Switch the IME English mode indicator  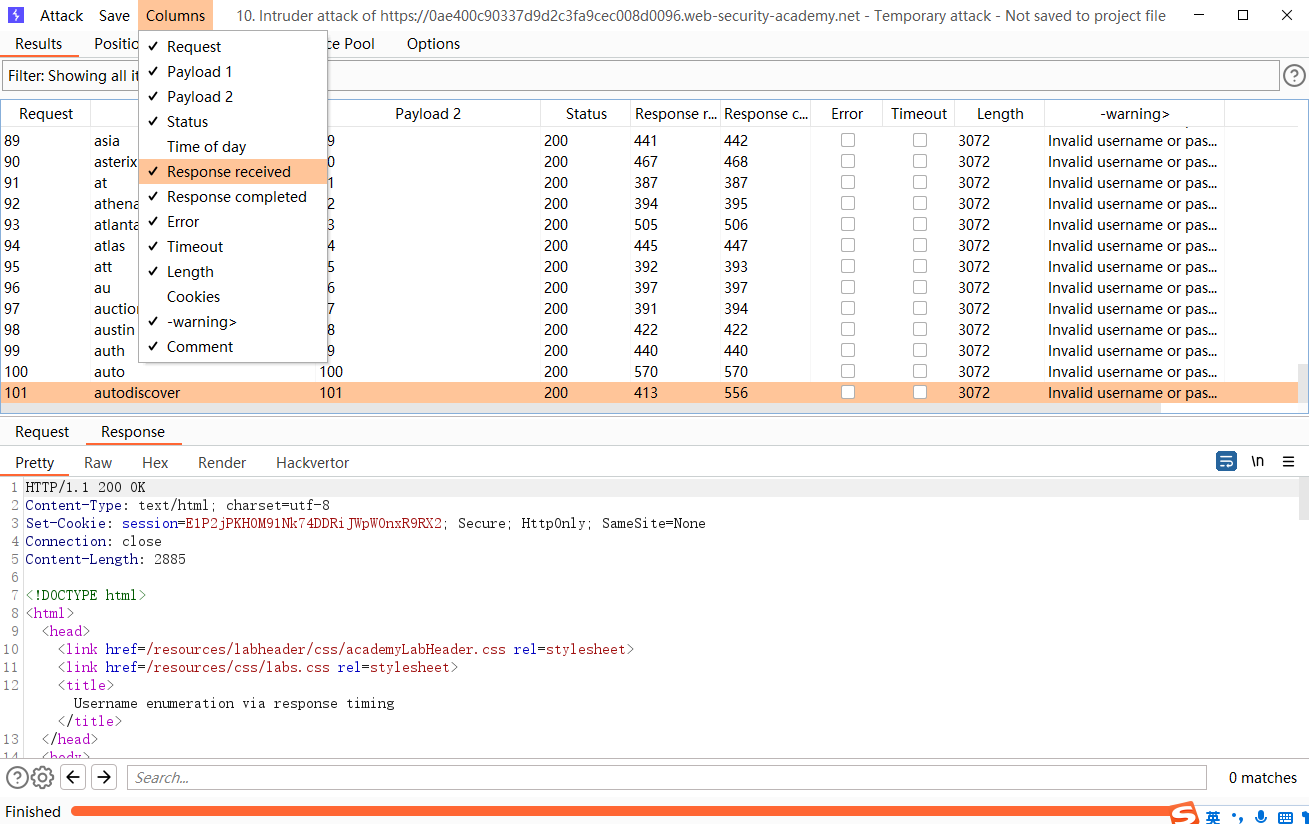(x=1213, y=817)
